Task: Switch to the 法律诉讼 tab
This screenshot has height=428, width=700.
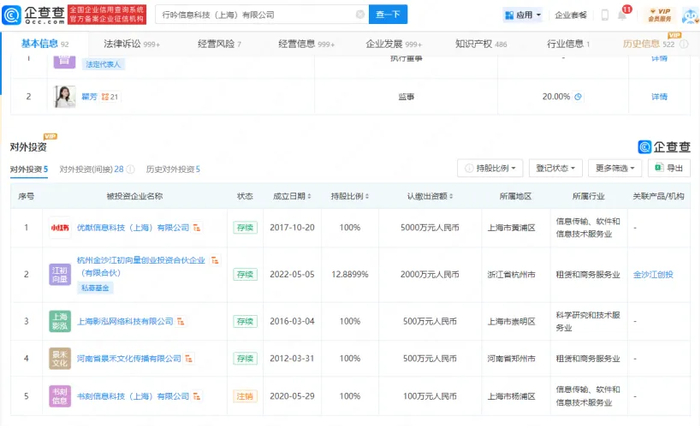Action: pyautogui.click(x=122, y=44)
